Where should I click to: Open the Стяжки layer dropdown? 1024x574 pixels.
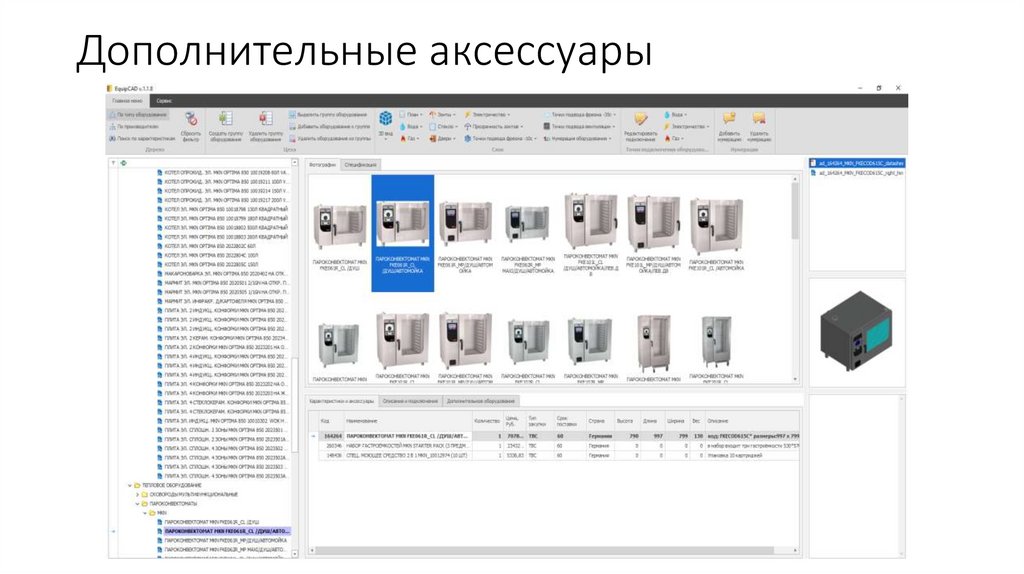point(443,126)
